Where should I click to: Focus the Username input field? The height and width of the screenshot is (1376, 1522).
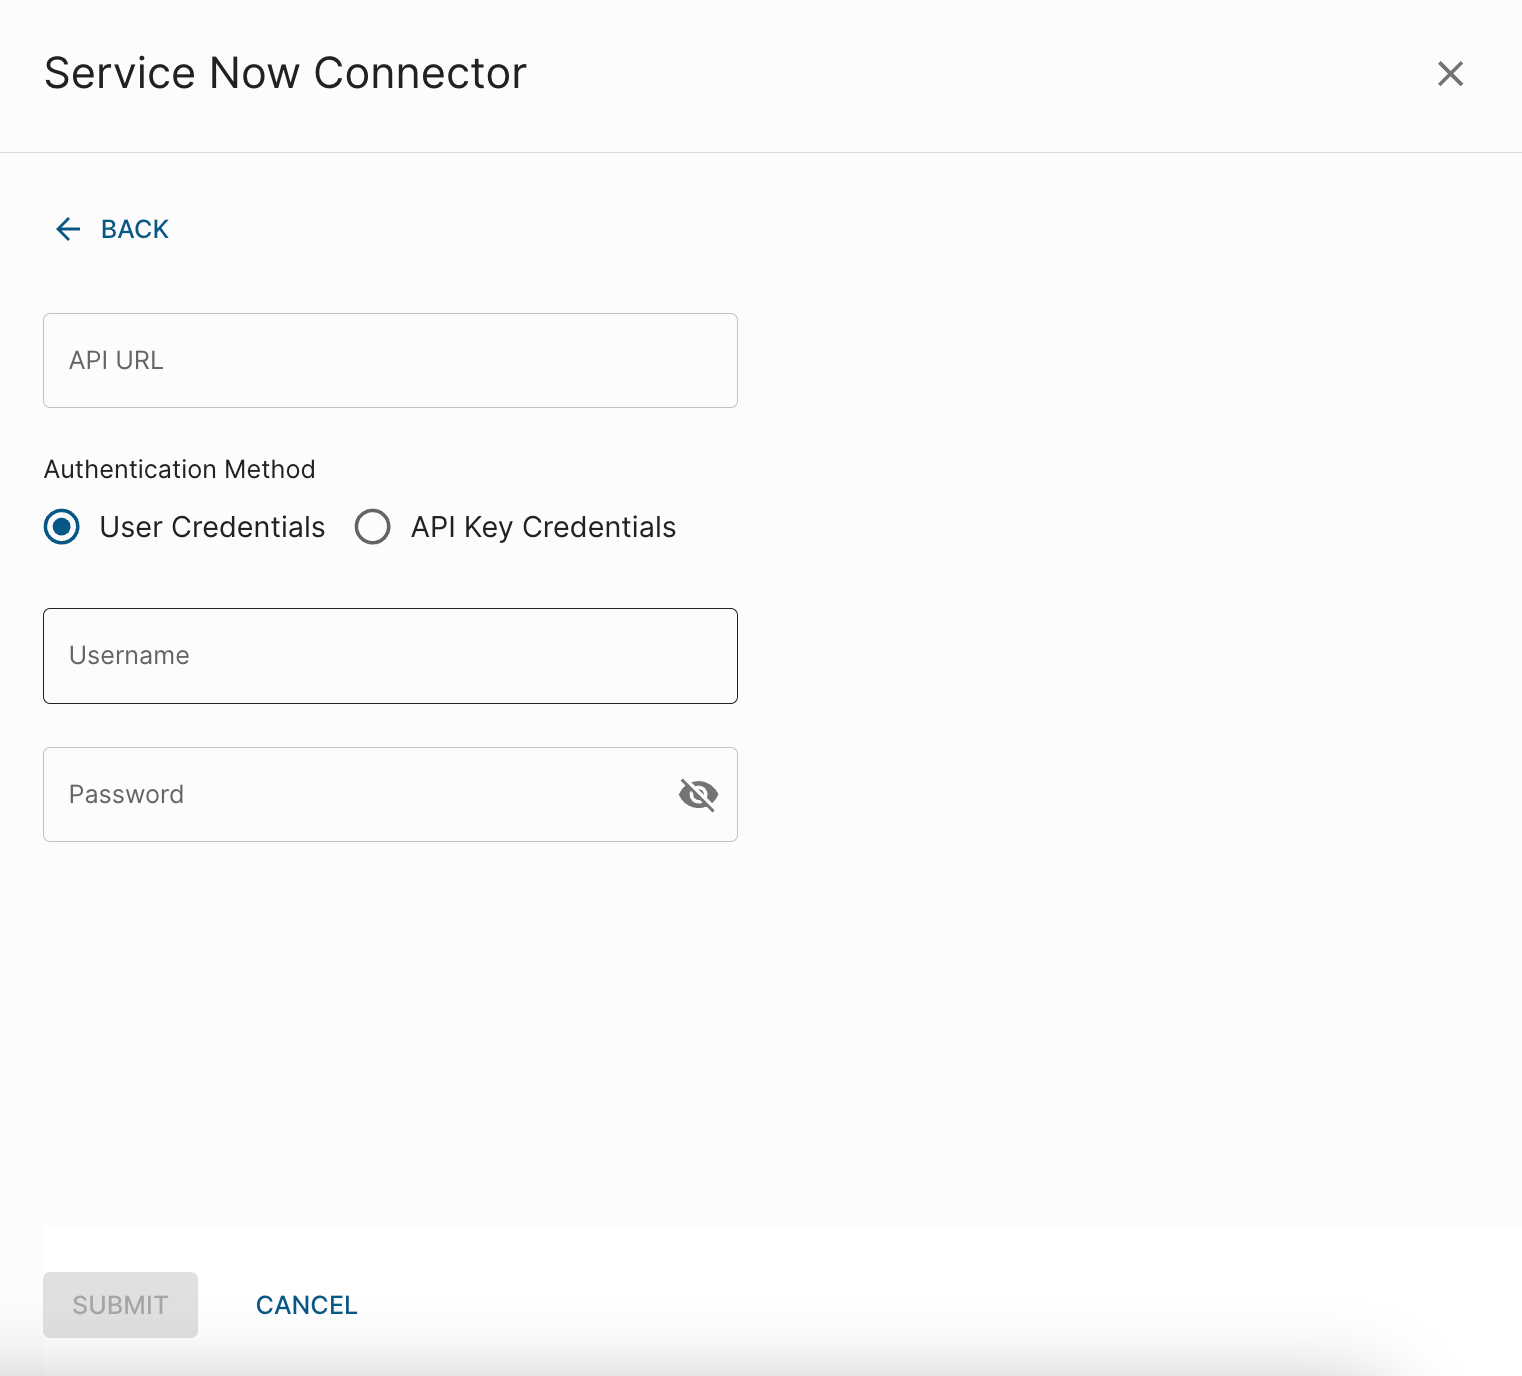point(390,656)
